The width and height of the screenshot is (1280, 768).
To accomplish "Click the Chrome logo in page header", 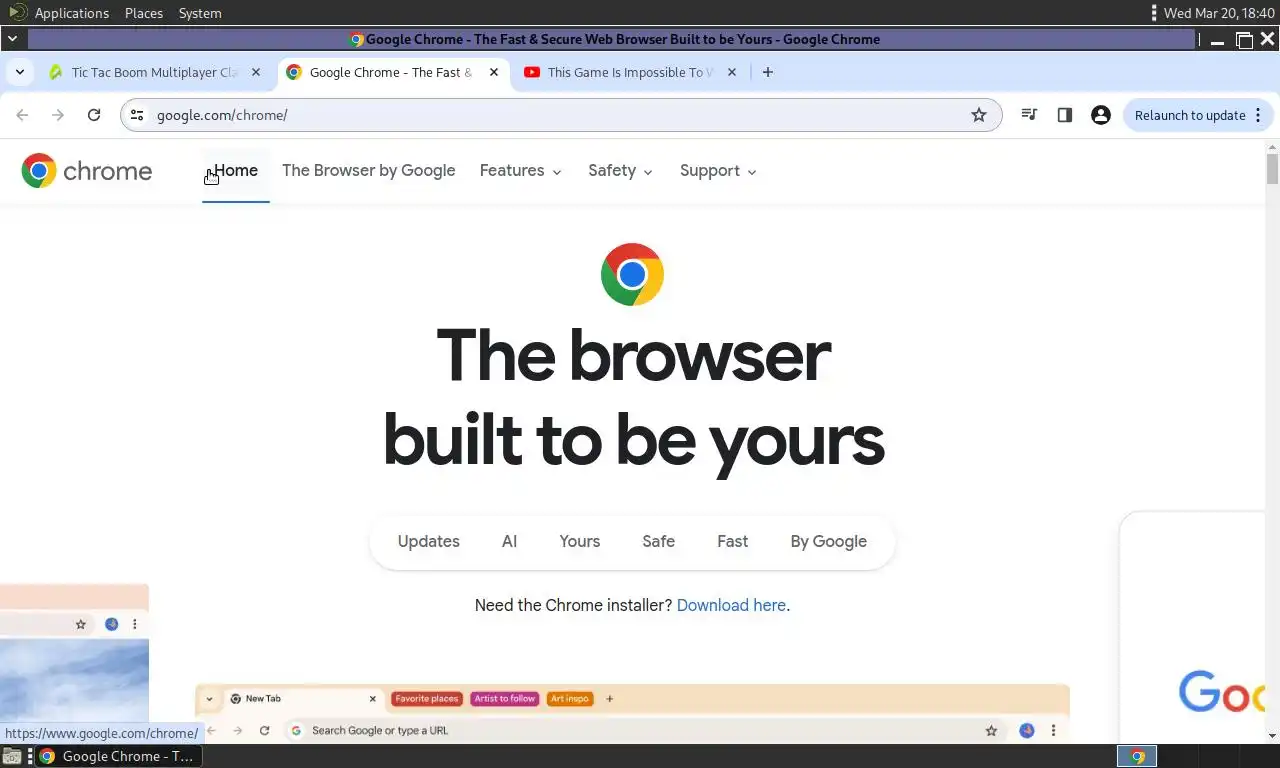I will click(87, 171).
